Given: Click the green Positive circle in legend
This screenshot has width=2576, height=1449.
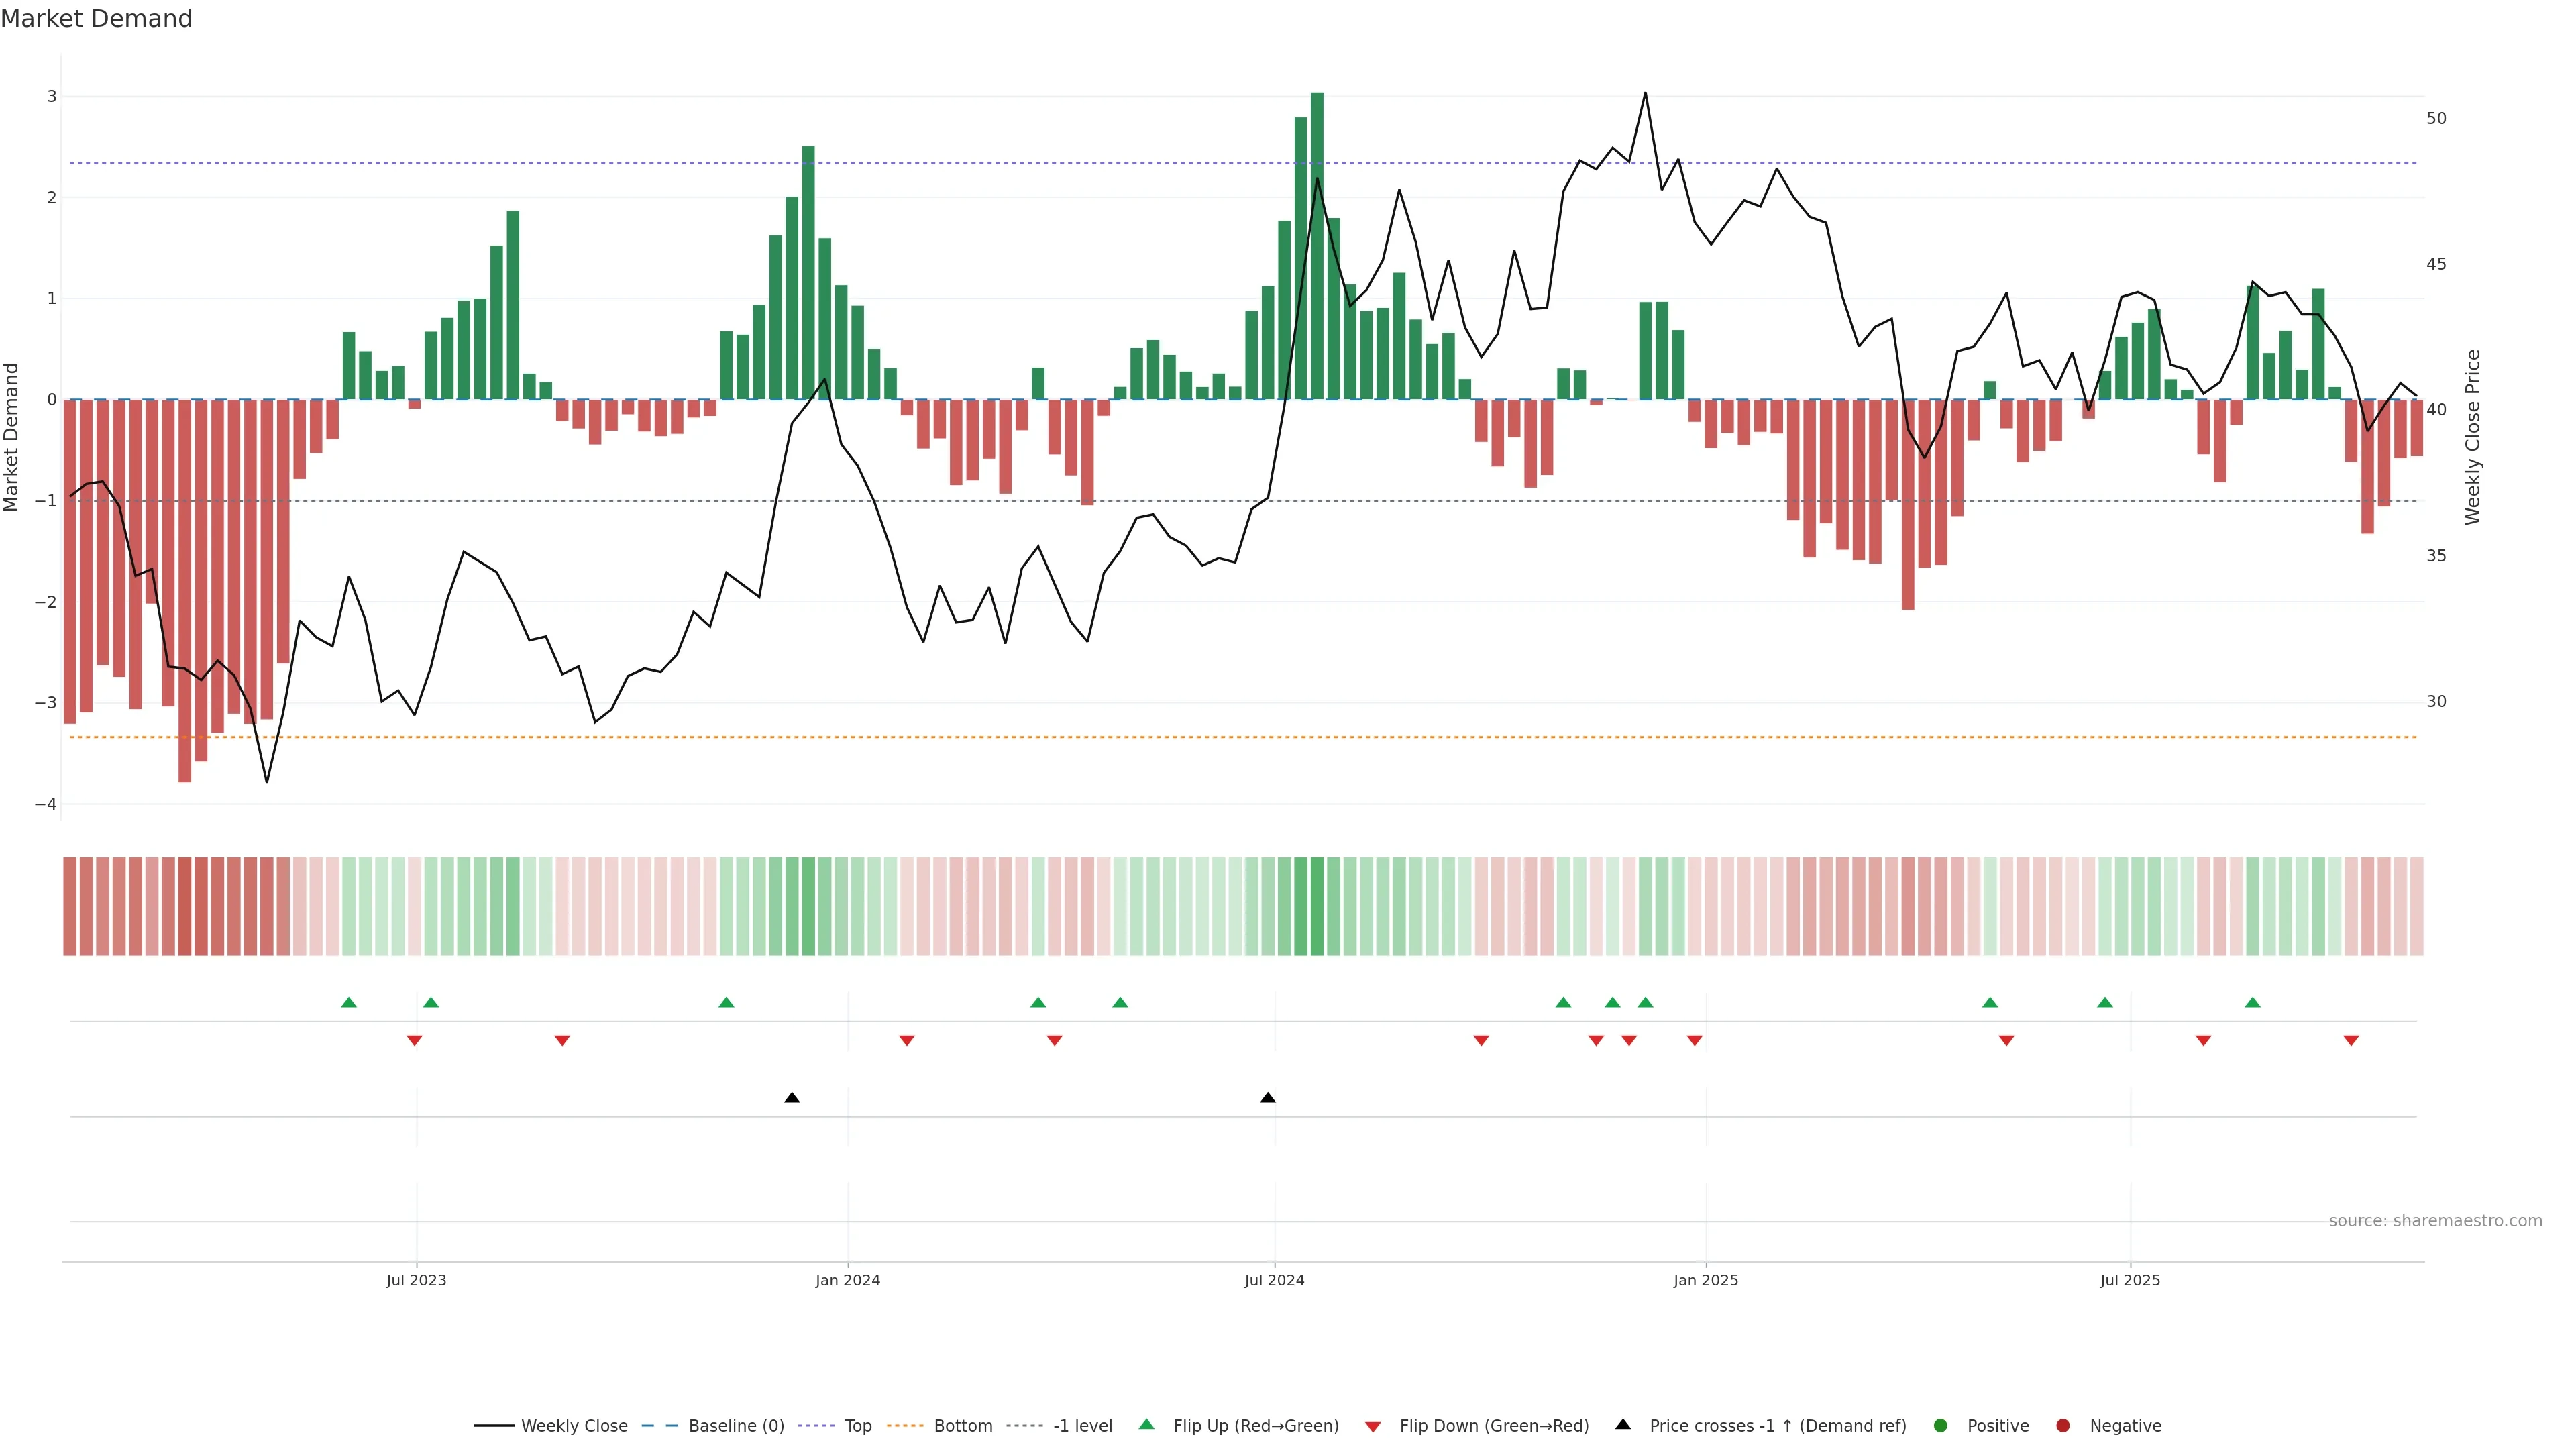Looking at the screenshot, I should pos(1940,1425).
